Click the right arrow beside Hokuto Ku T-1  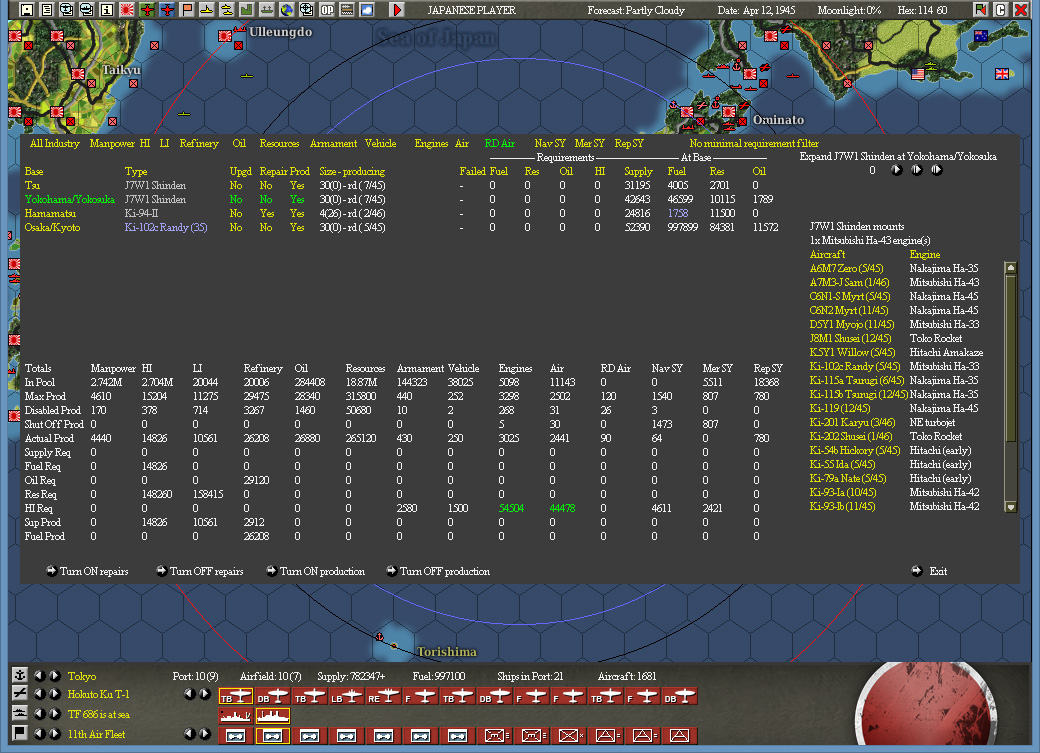click(55, 693)
